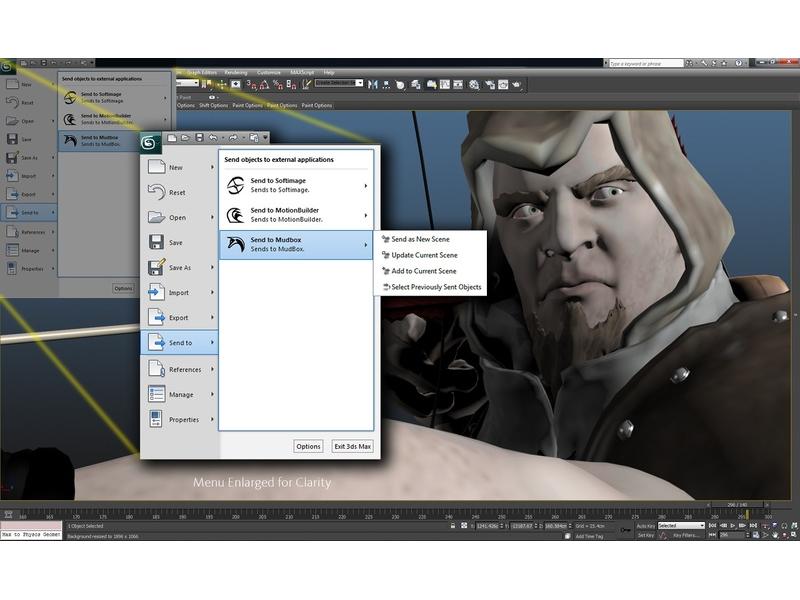
Task: Click the teapot Render Production icon
Action: coord(517,85)
